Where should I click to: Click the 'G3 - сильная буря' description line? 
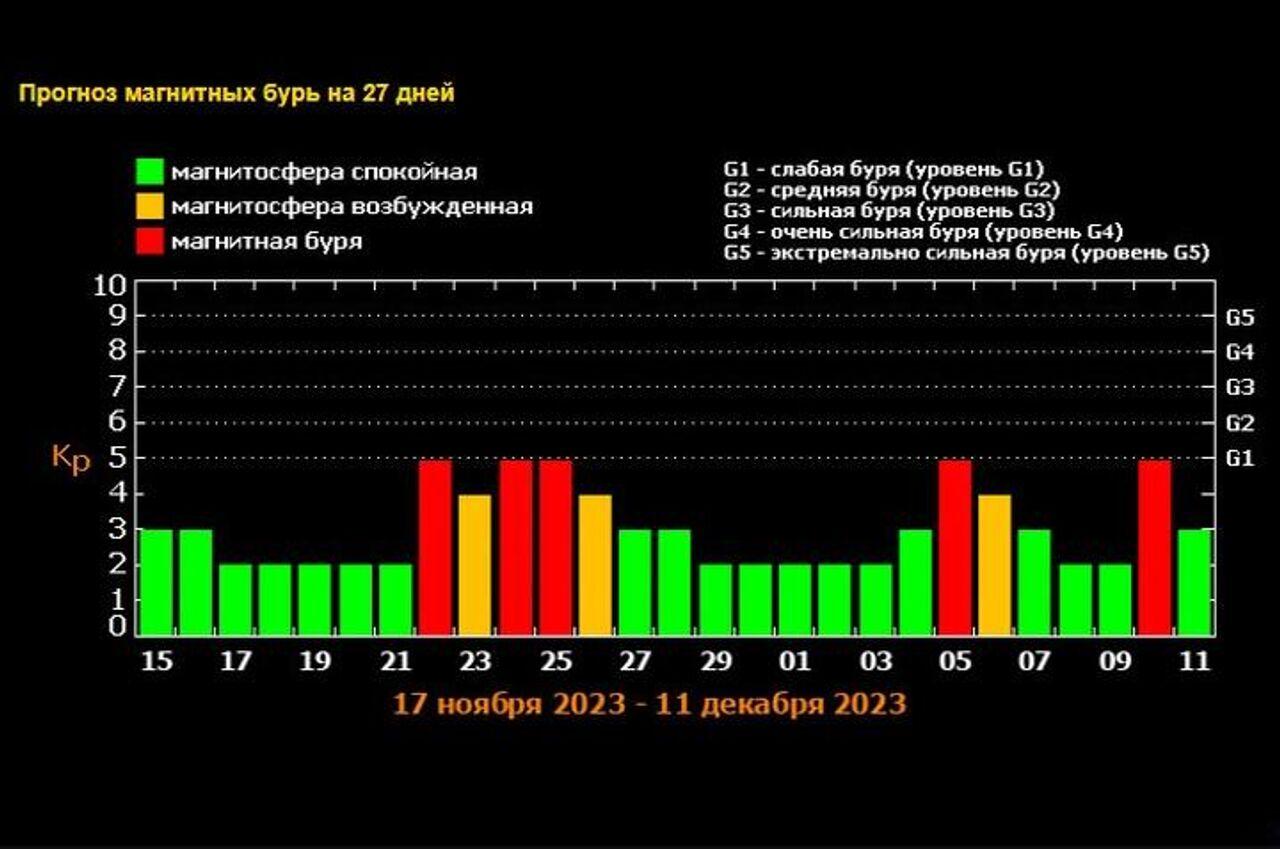(889, 210)
